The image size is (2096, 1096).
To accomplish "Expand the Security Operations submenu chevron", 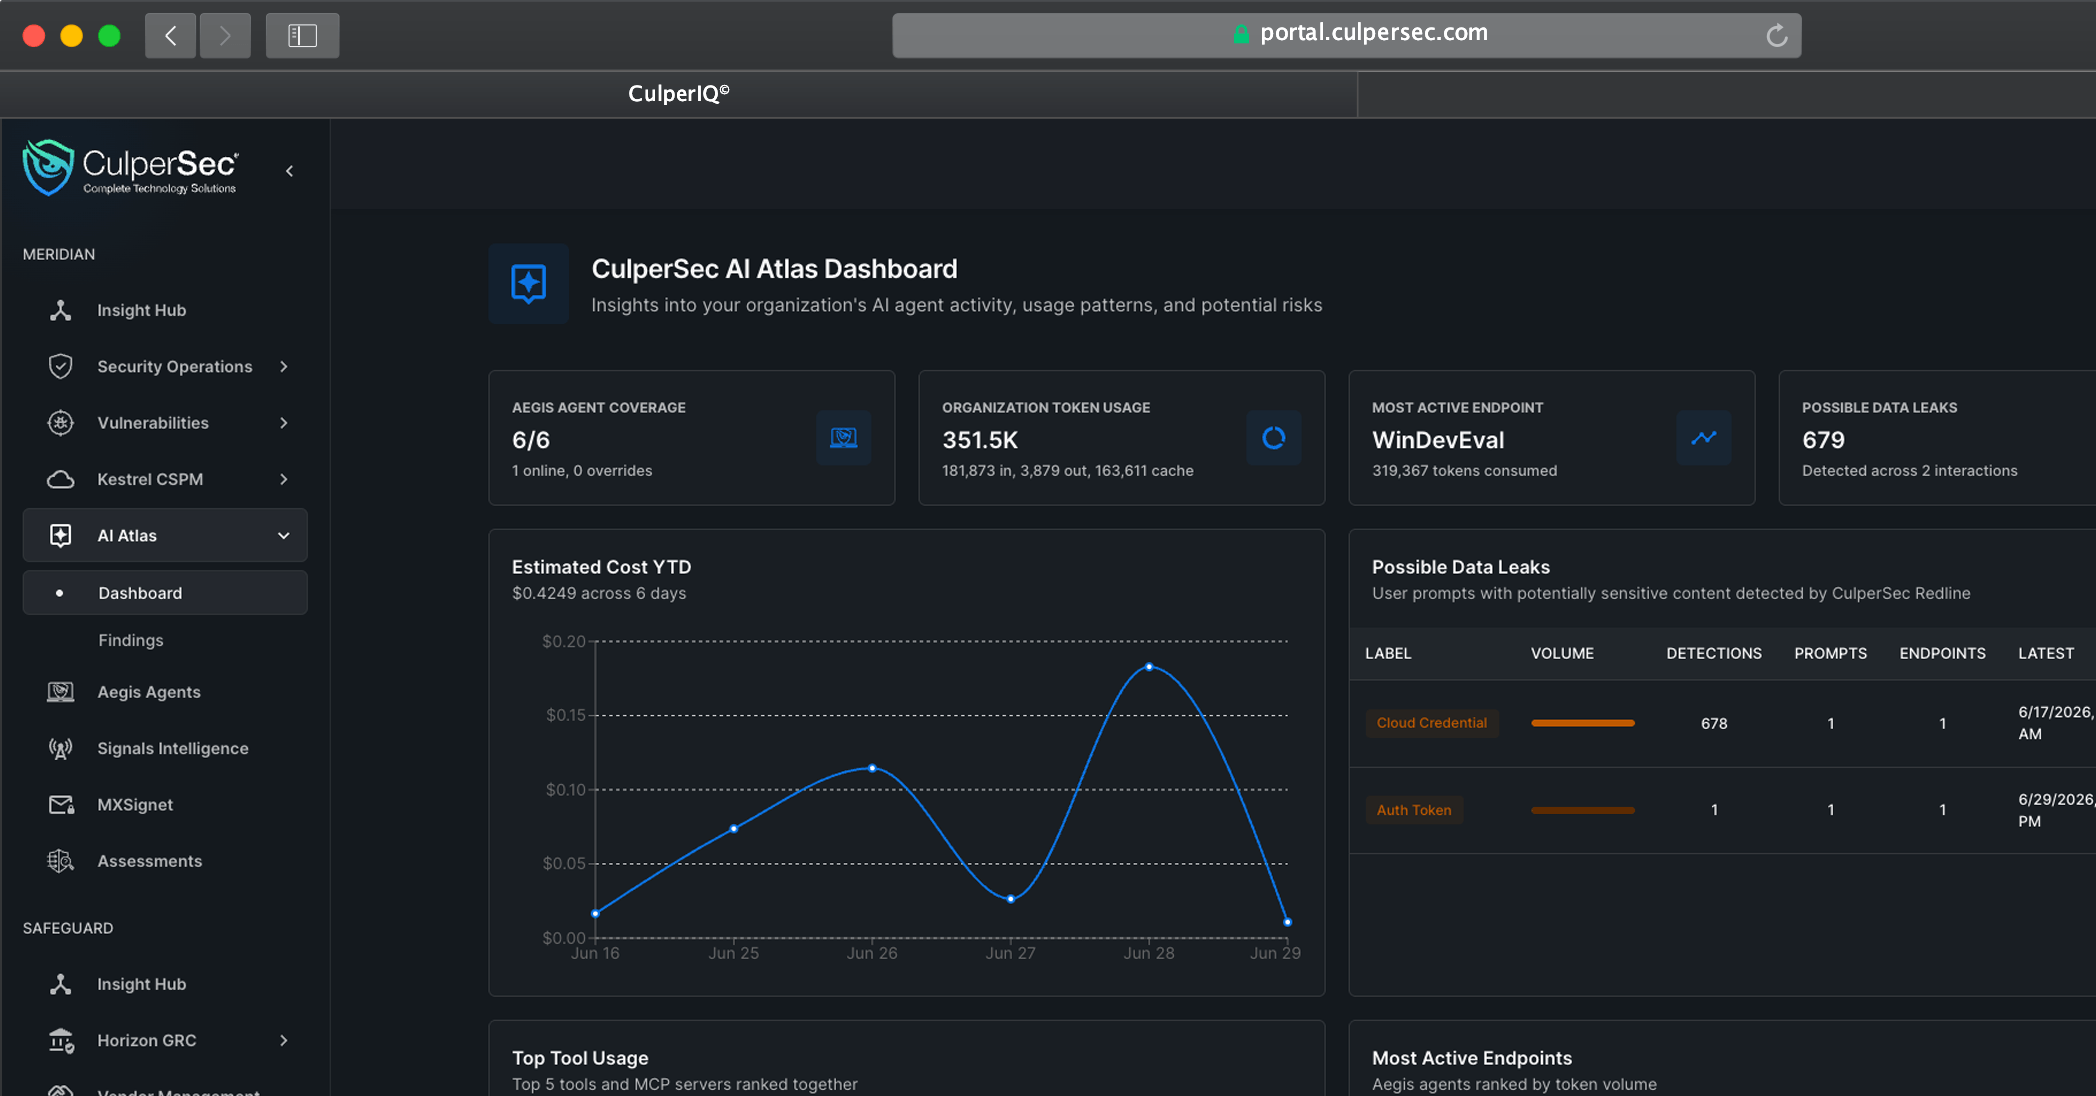I will click(x=284, y=367).
